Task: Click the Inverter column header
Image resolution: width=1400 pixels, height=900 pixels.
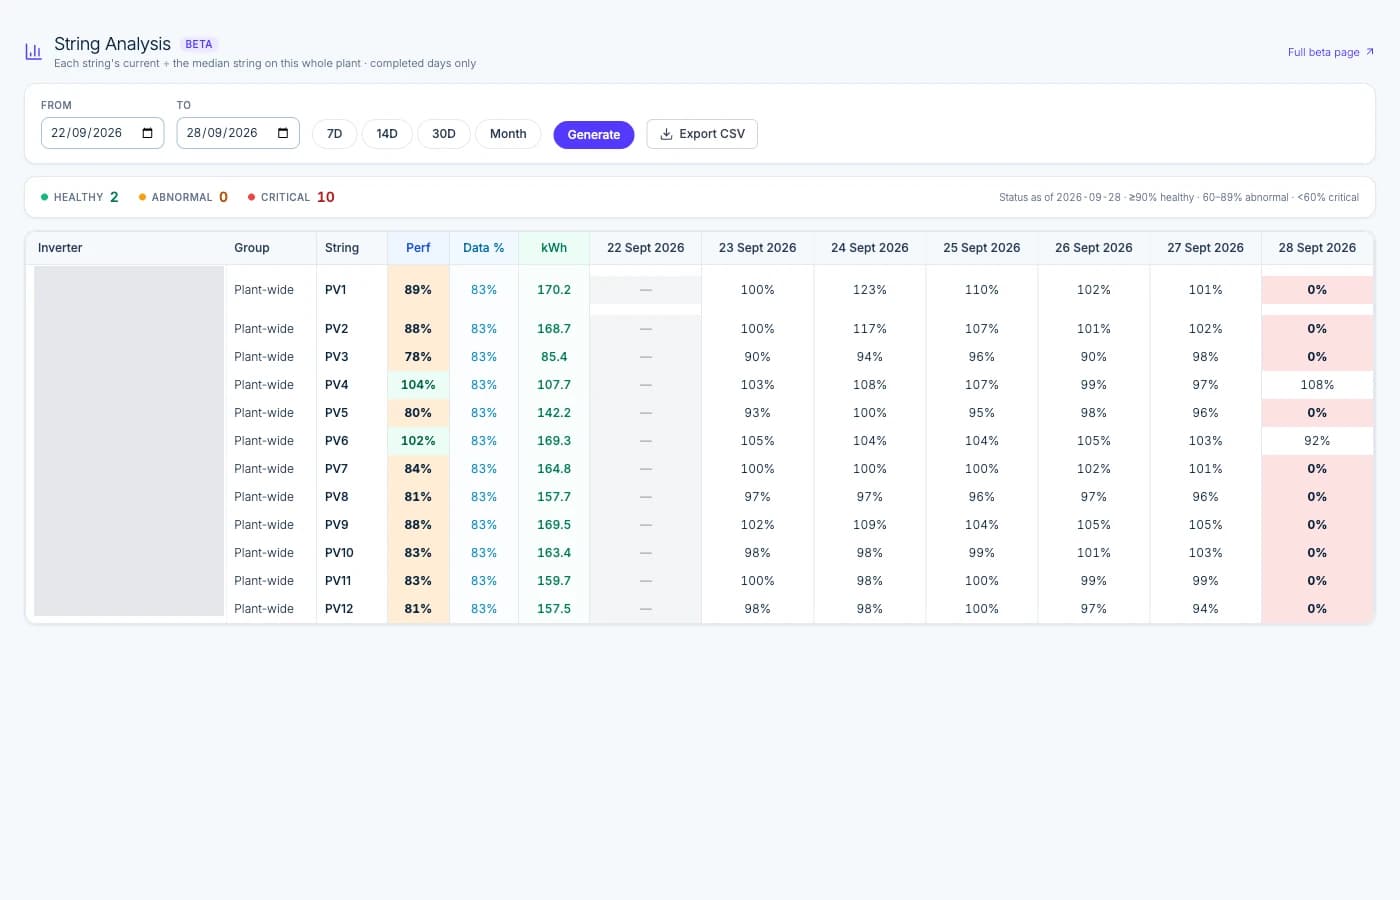Action: click(126, 248)
